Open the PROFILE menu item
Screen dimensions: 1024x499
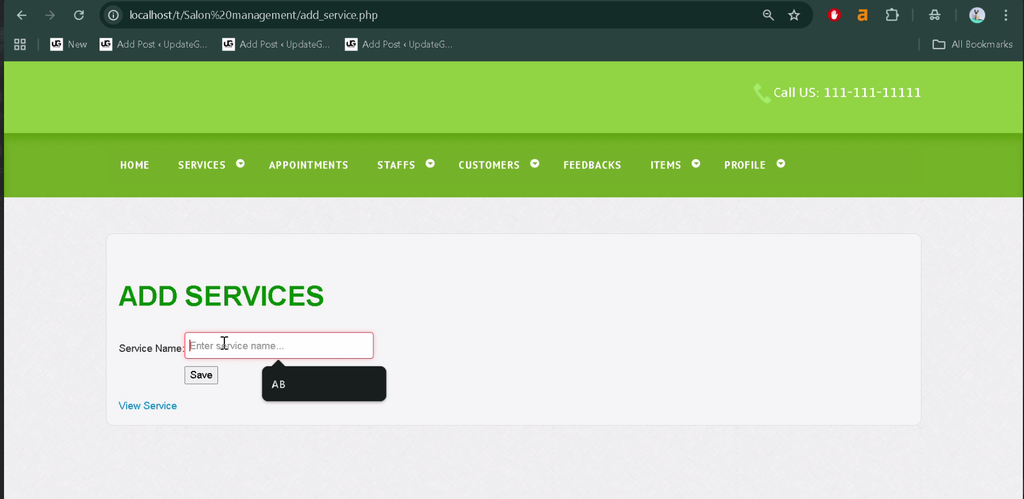(744, 165)
